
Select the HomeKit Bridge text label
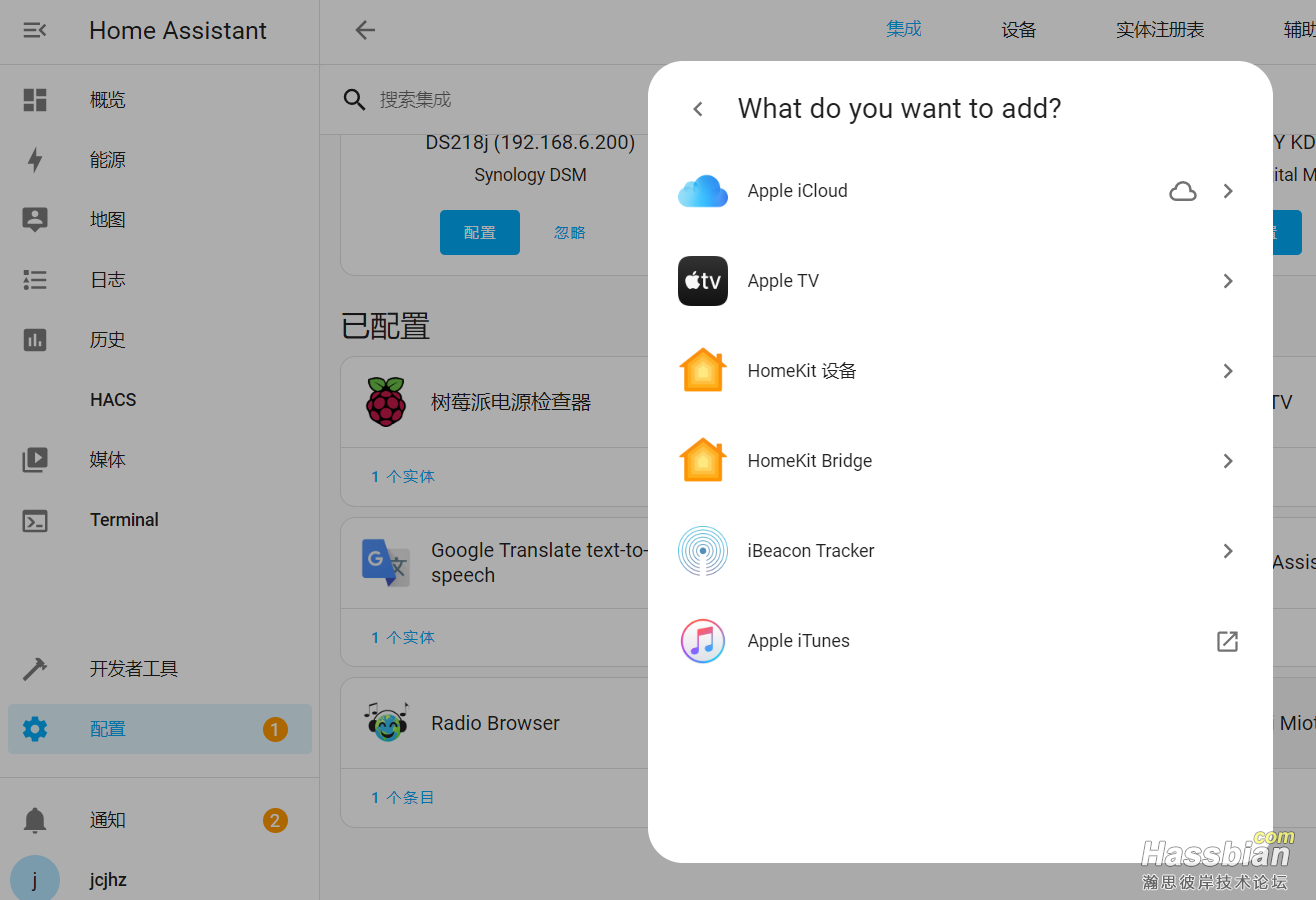[810, 461]
